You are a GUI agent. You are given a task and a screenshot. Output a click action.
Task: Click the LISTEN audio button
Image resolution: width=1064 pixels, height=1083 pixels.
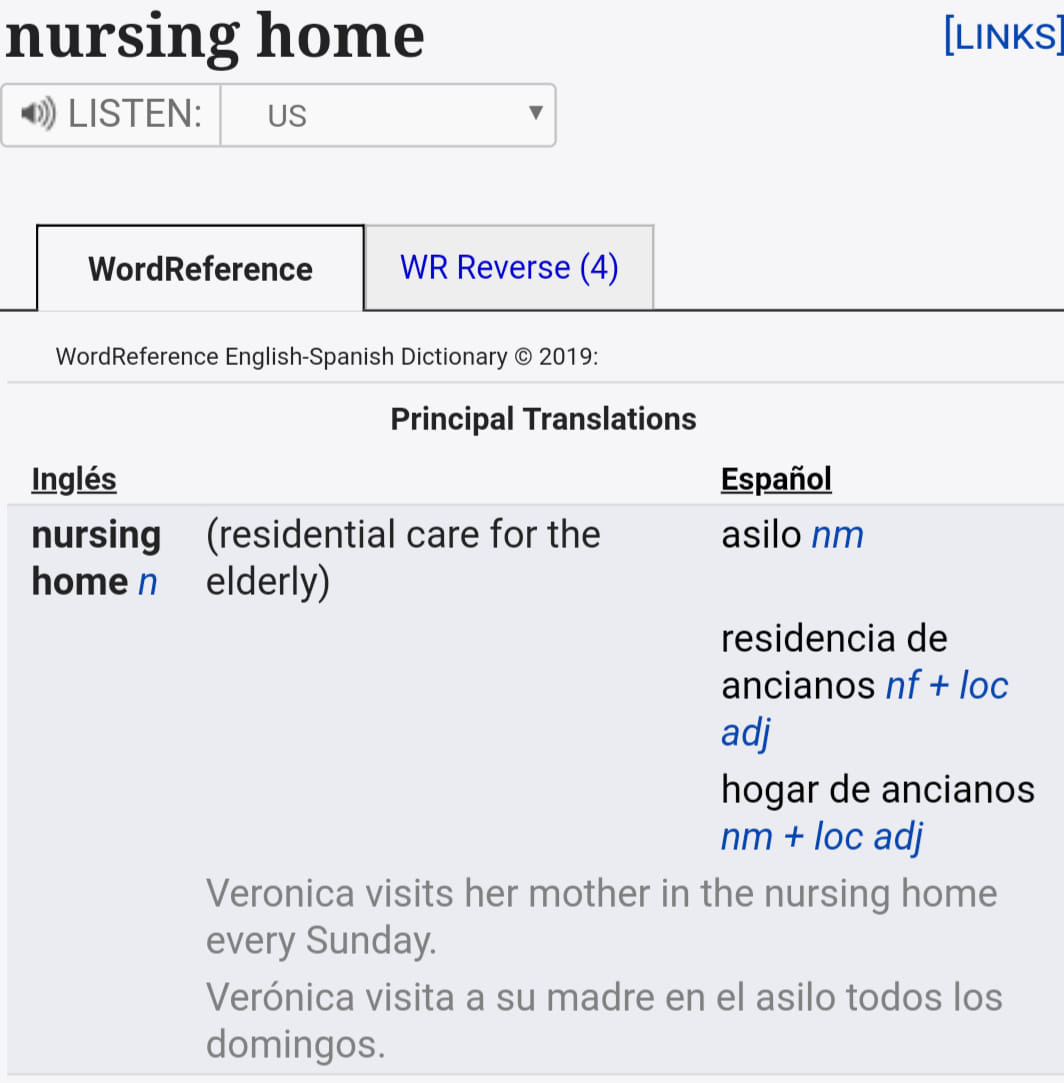pyautogui.click(x=111, y=115)
